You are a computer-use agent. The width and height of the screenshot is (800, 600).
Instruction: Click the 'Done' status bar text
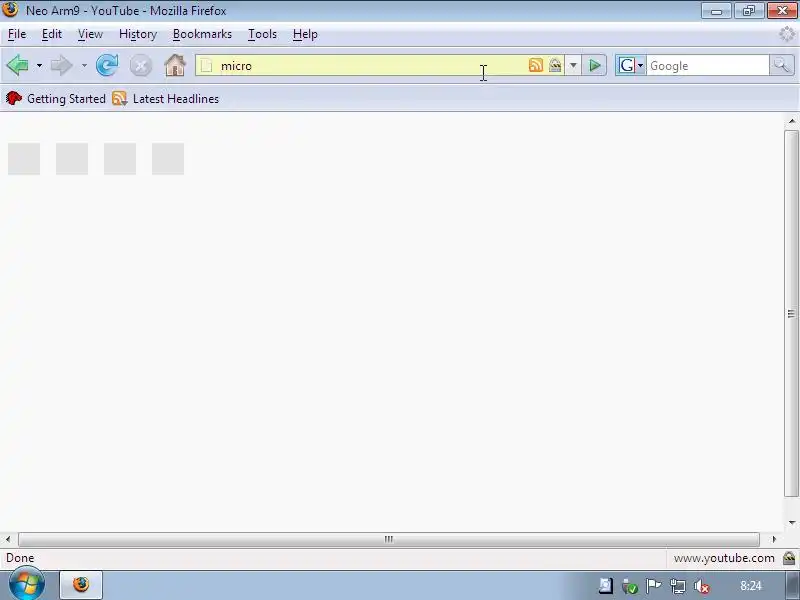click(x=20, y=558)
